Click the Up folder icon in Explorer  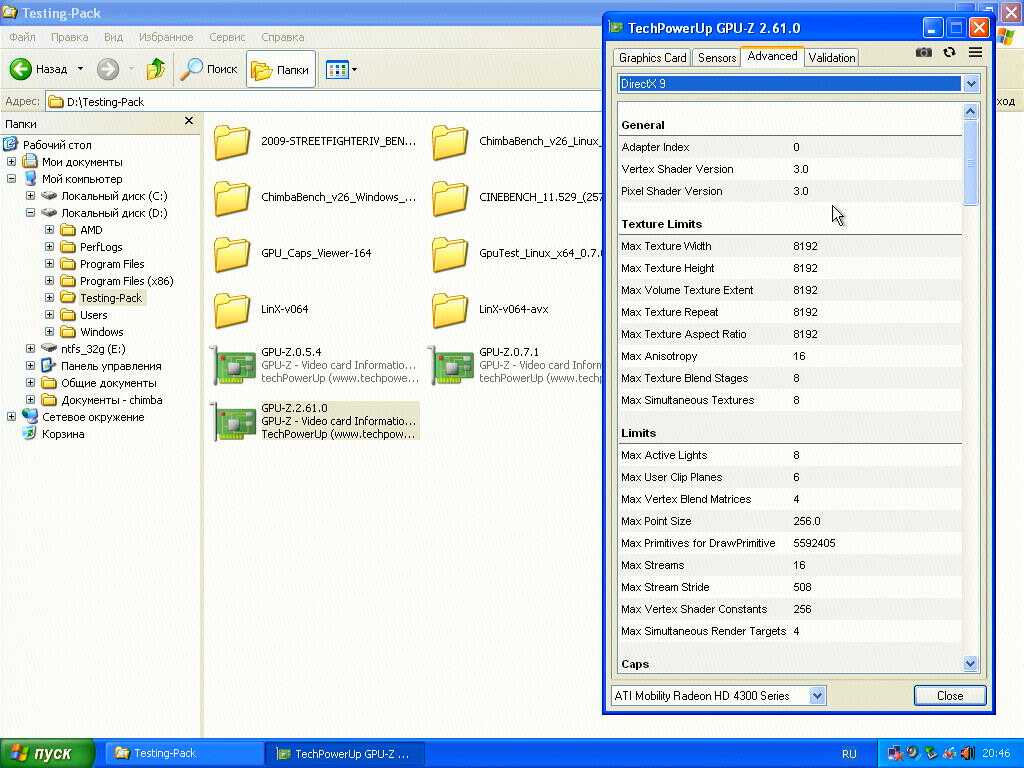click(x=155, y=69)
